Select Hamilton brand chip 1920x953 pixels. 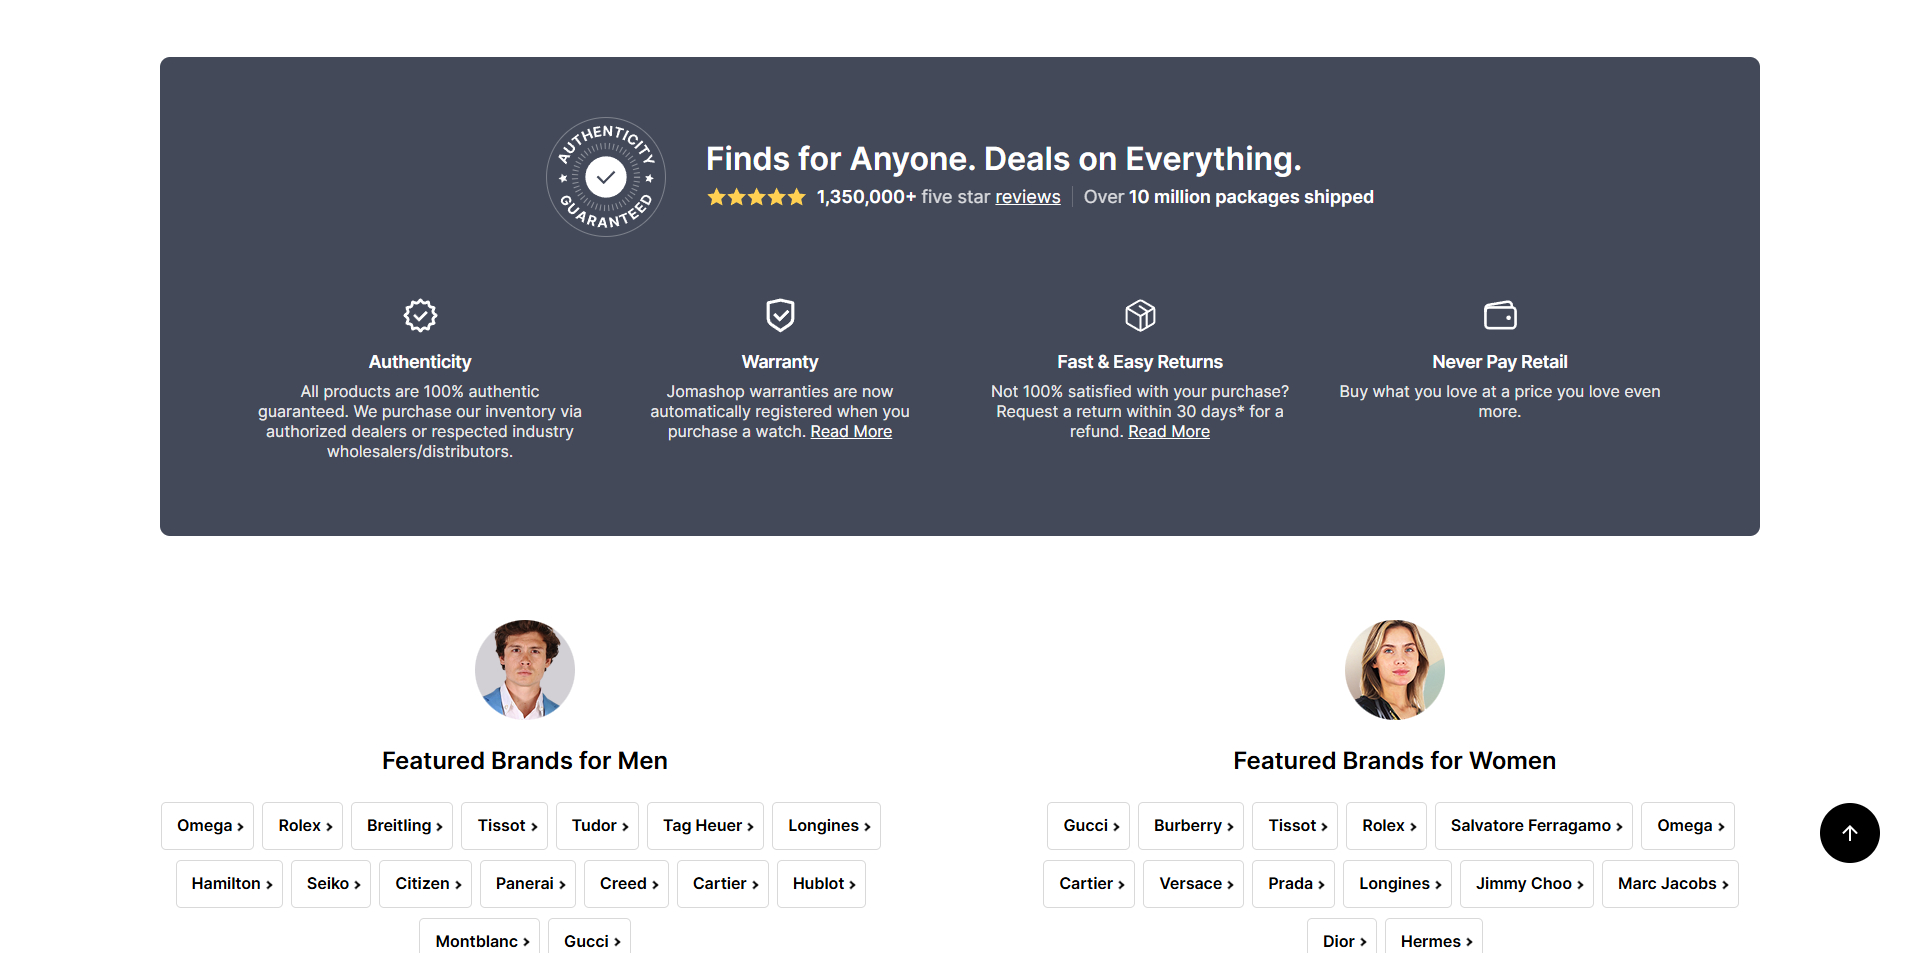(230, 884)
